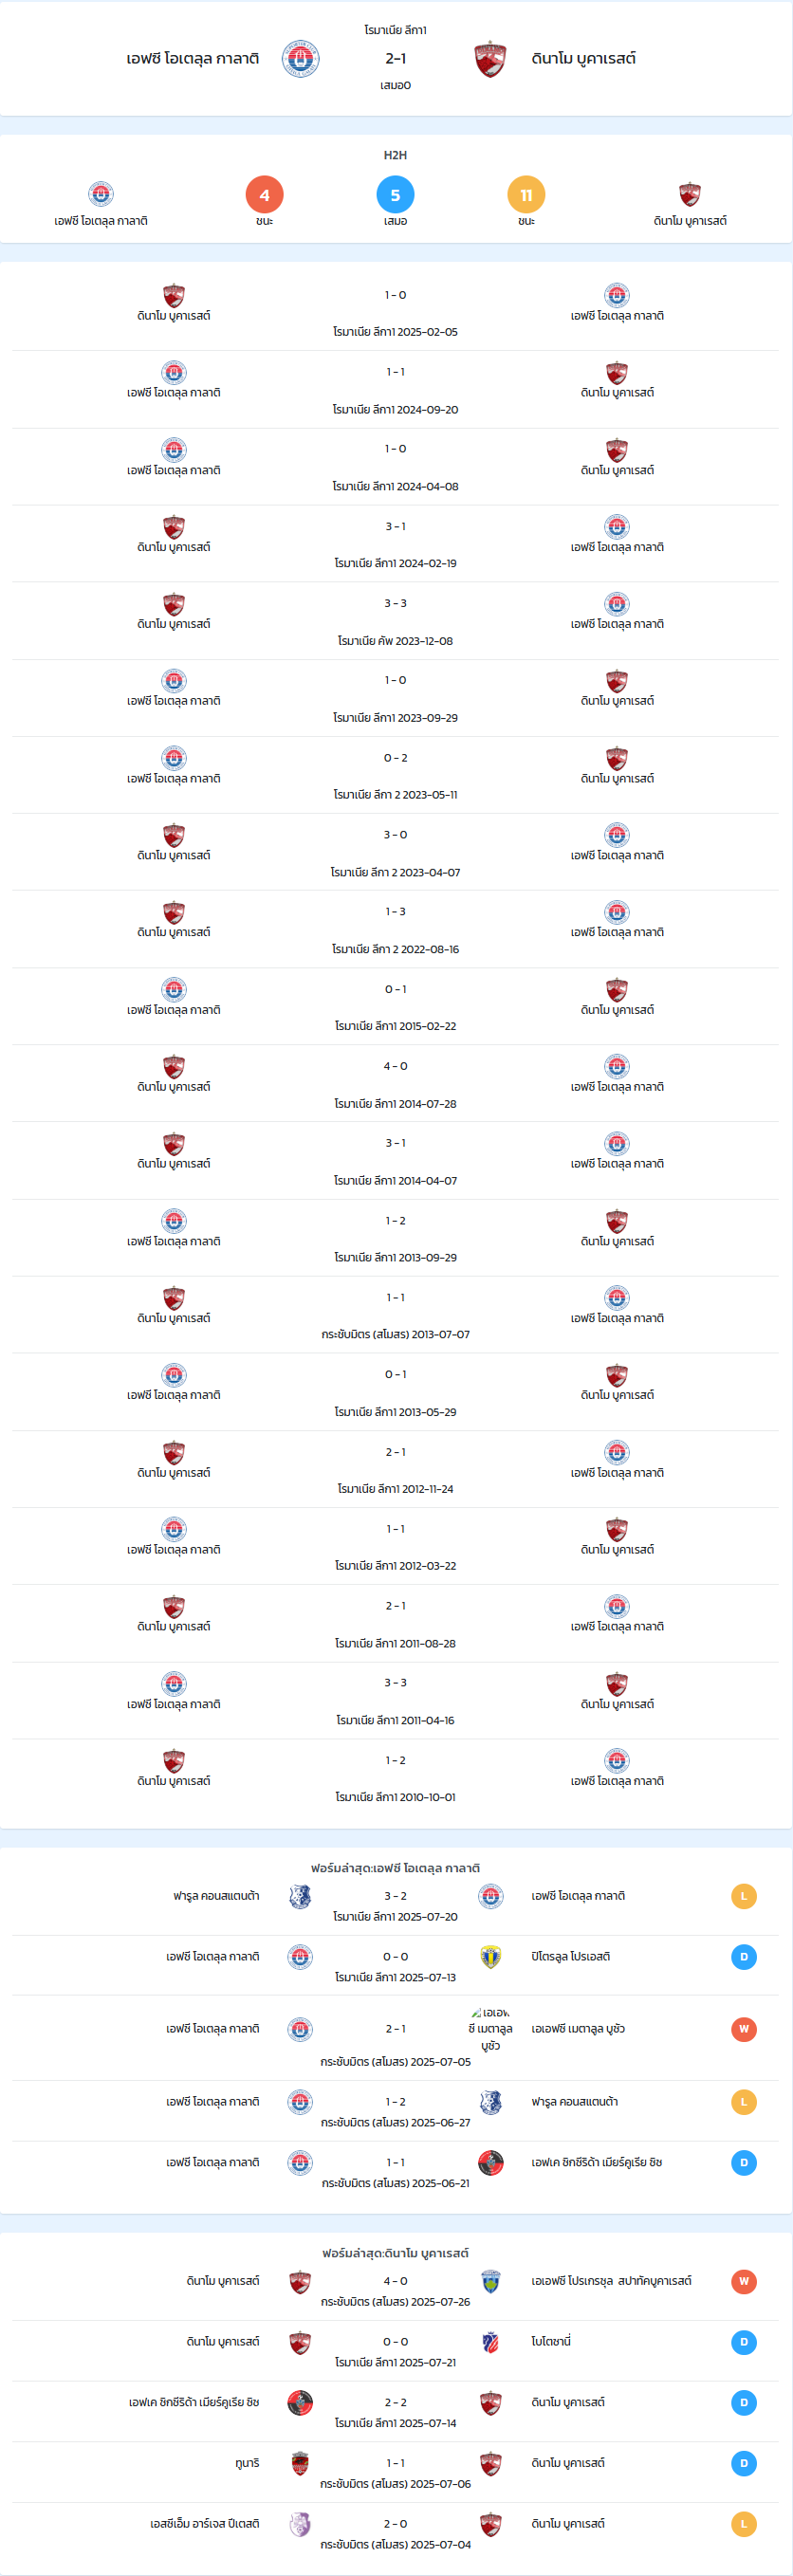Click the Dinamo București team name in the H2H summary
Viewport: 793px width, 2576px height.
(x=690, y=221)
